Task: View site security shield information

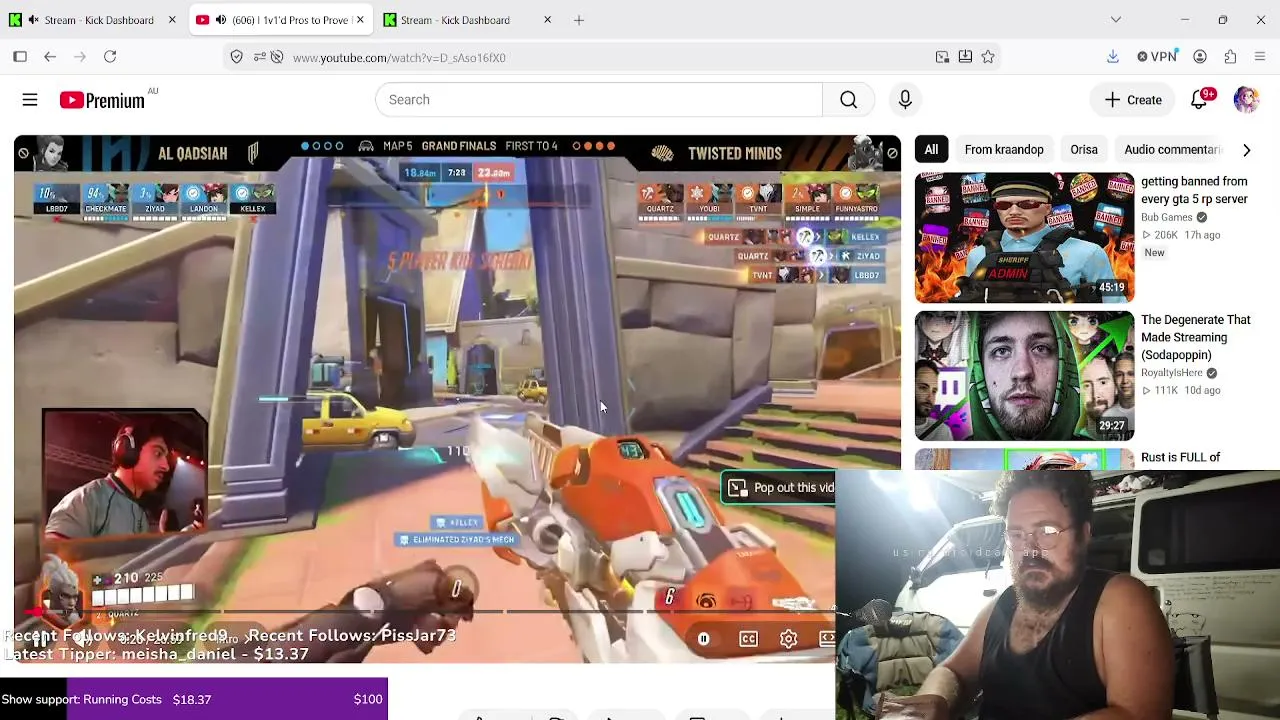Action: [x=236, y=57]
